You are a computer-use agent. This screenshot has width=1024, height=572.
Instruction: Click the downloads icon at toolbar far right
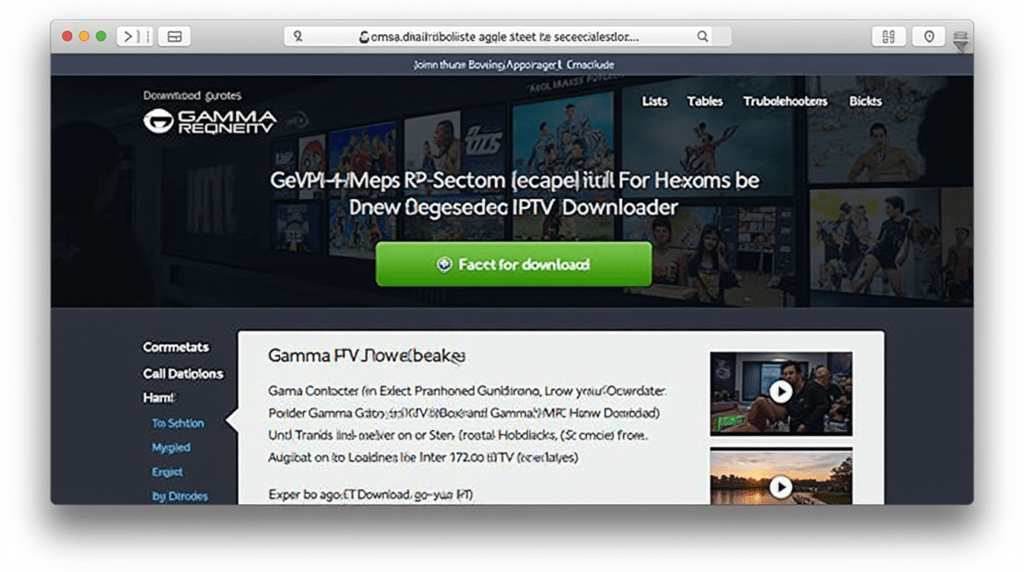tap(960, 40)
